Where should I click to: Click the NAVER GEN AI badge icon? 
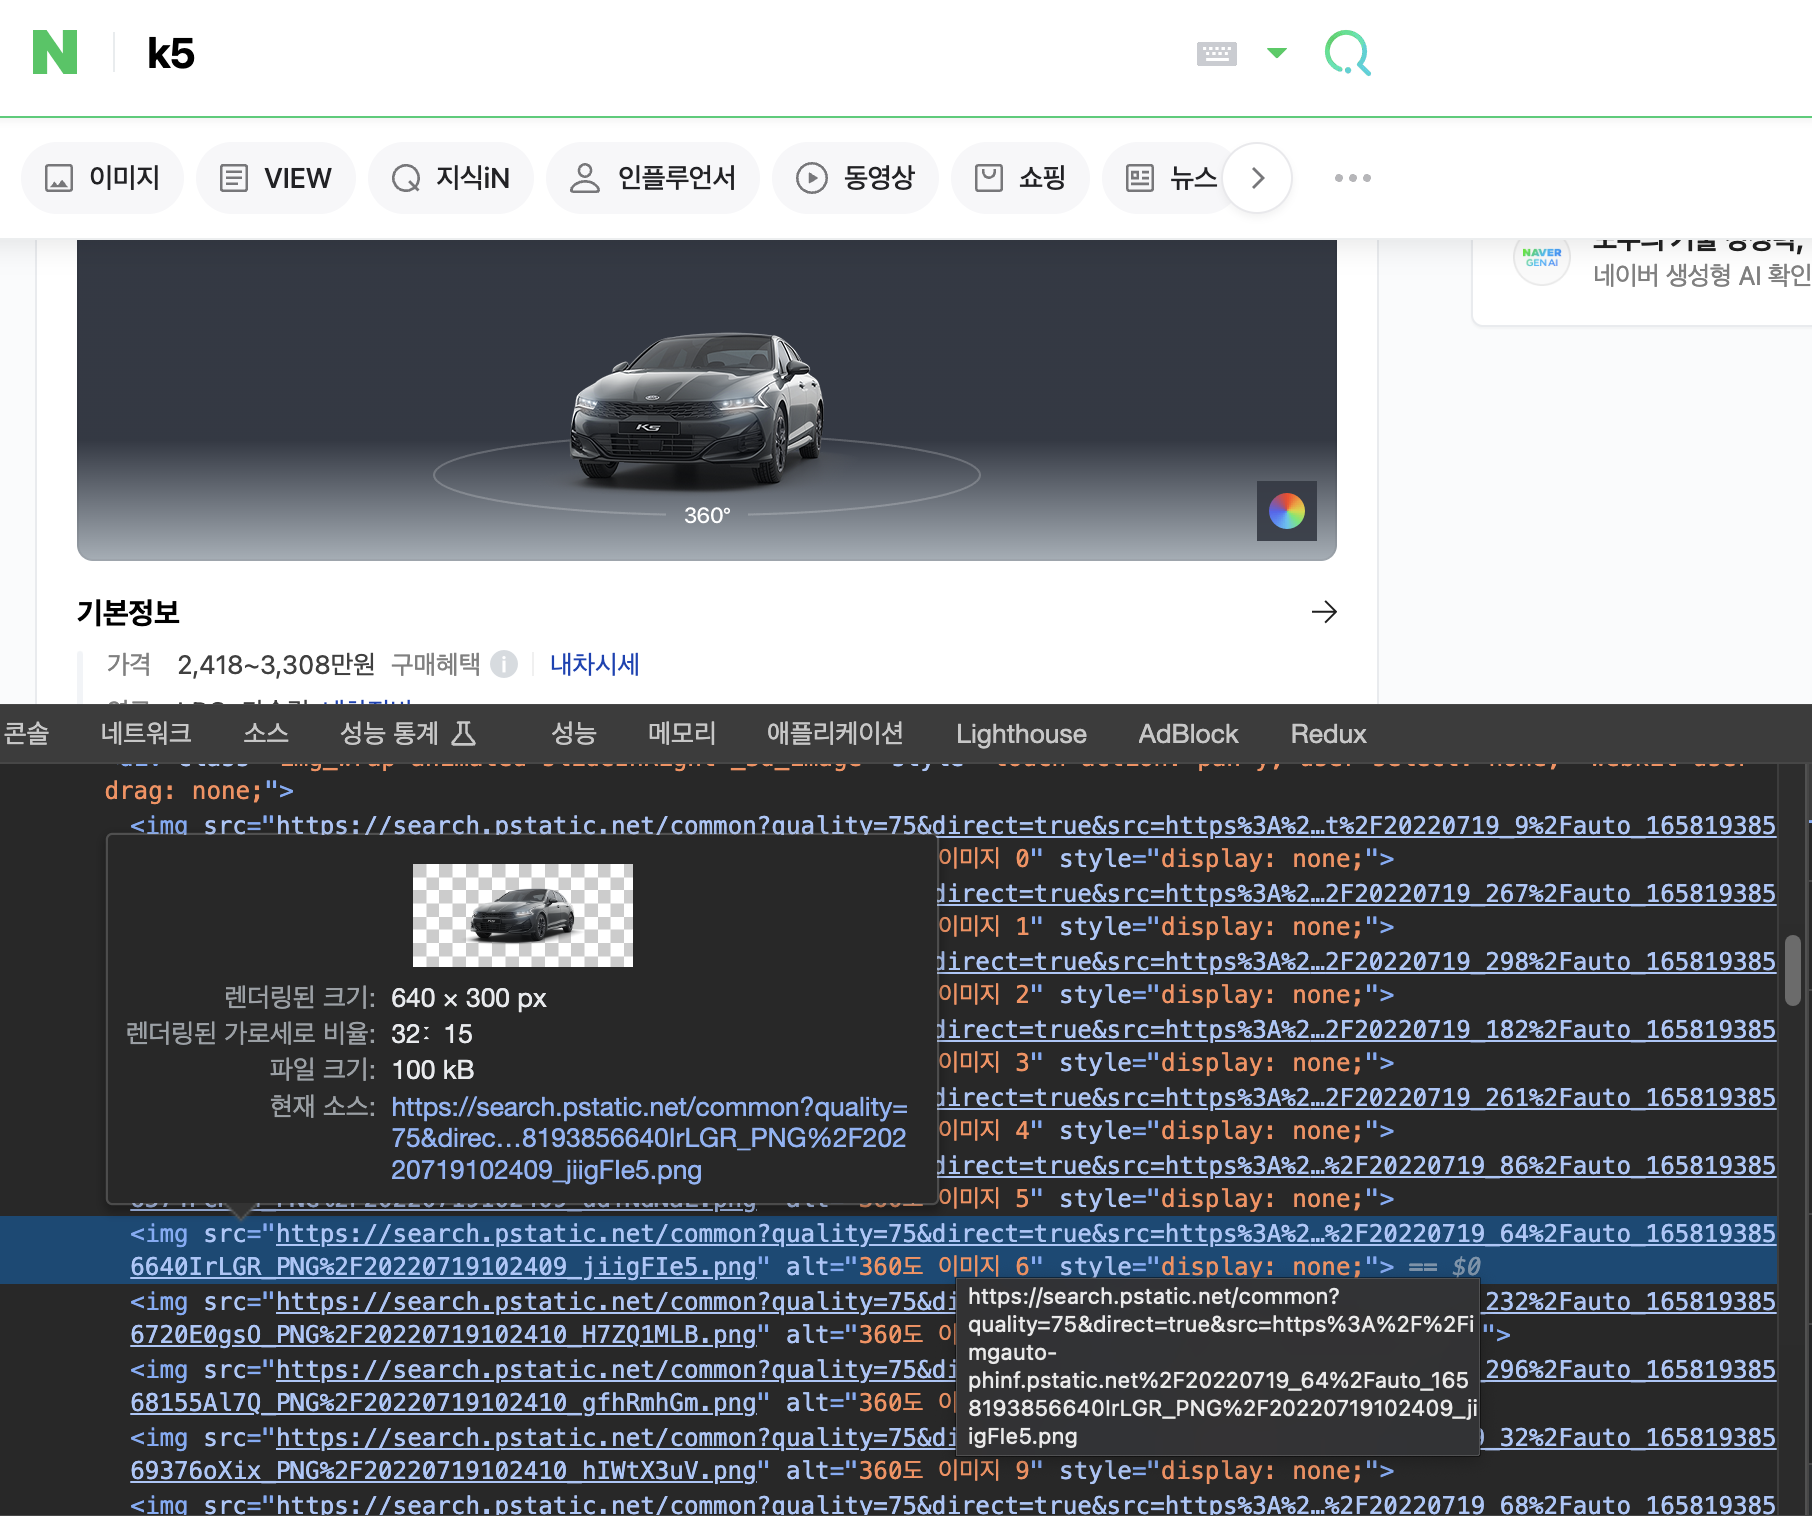[1542, 258]
